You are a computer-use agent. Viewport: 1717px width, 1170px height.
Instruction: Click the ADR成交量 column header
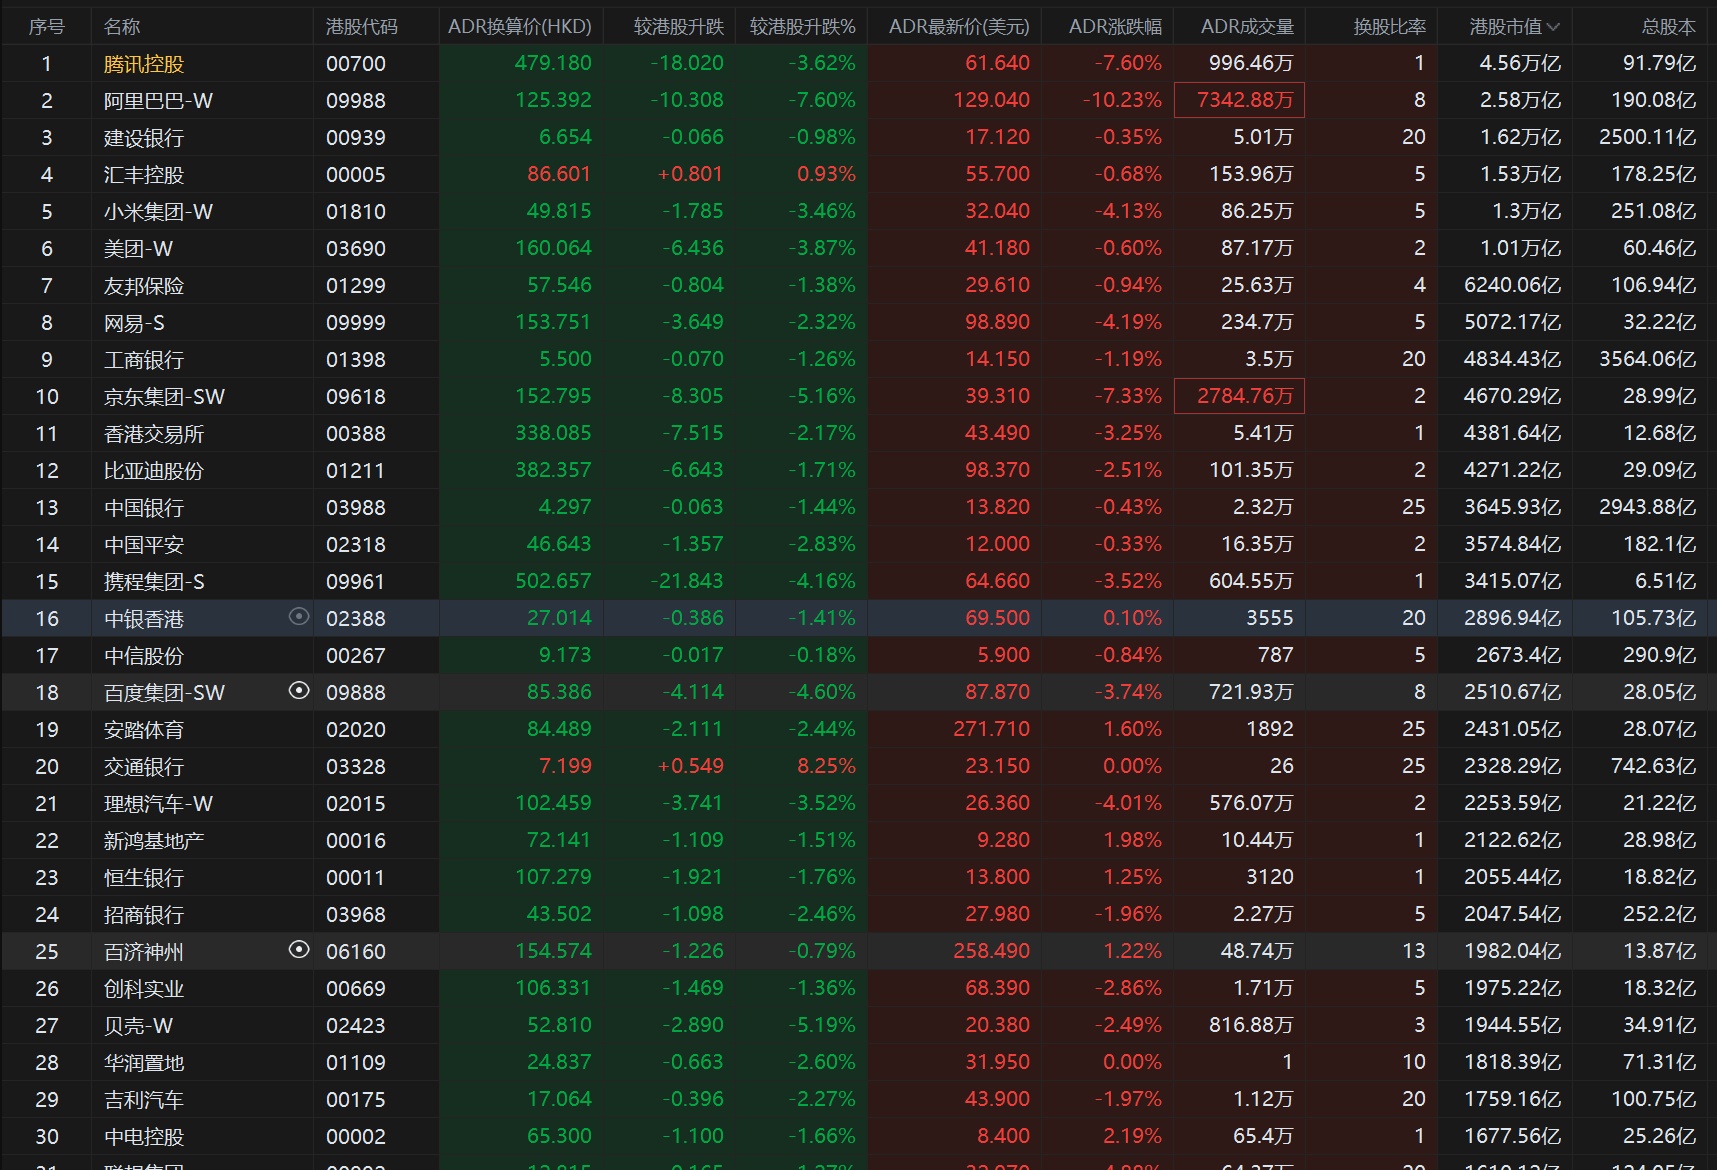point(1247,27)
